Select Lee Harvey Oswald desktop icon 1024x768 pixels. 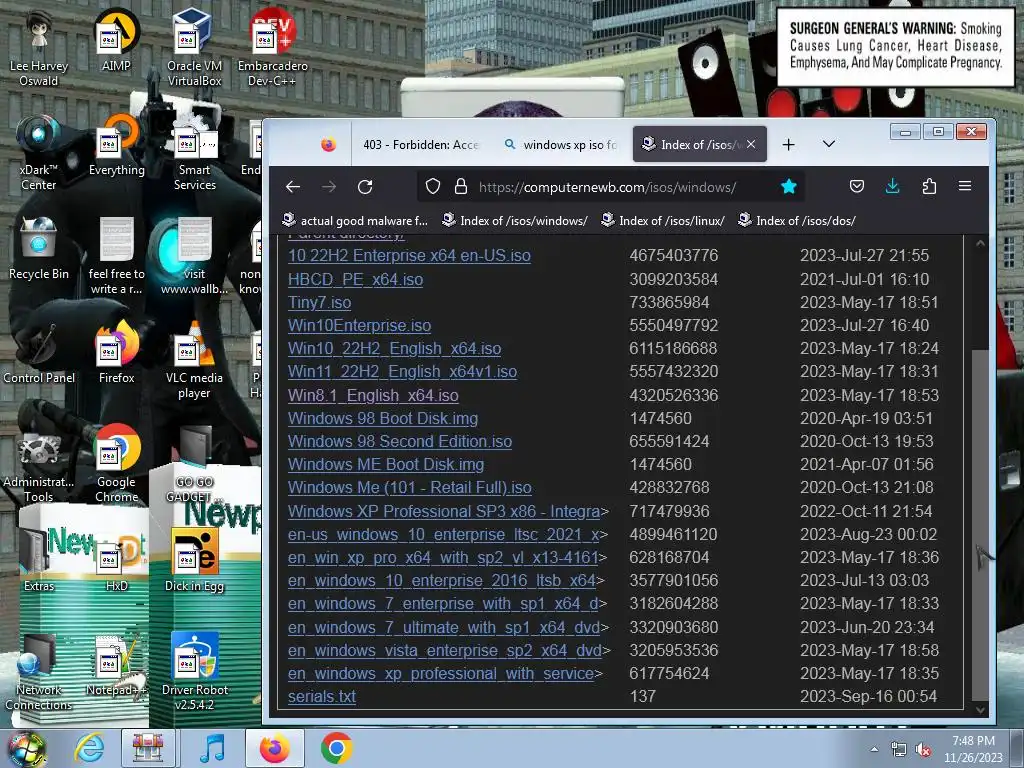(x=39, y=48)
